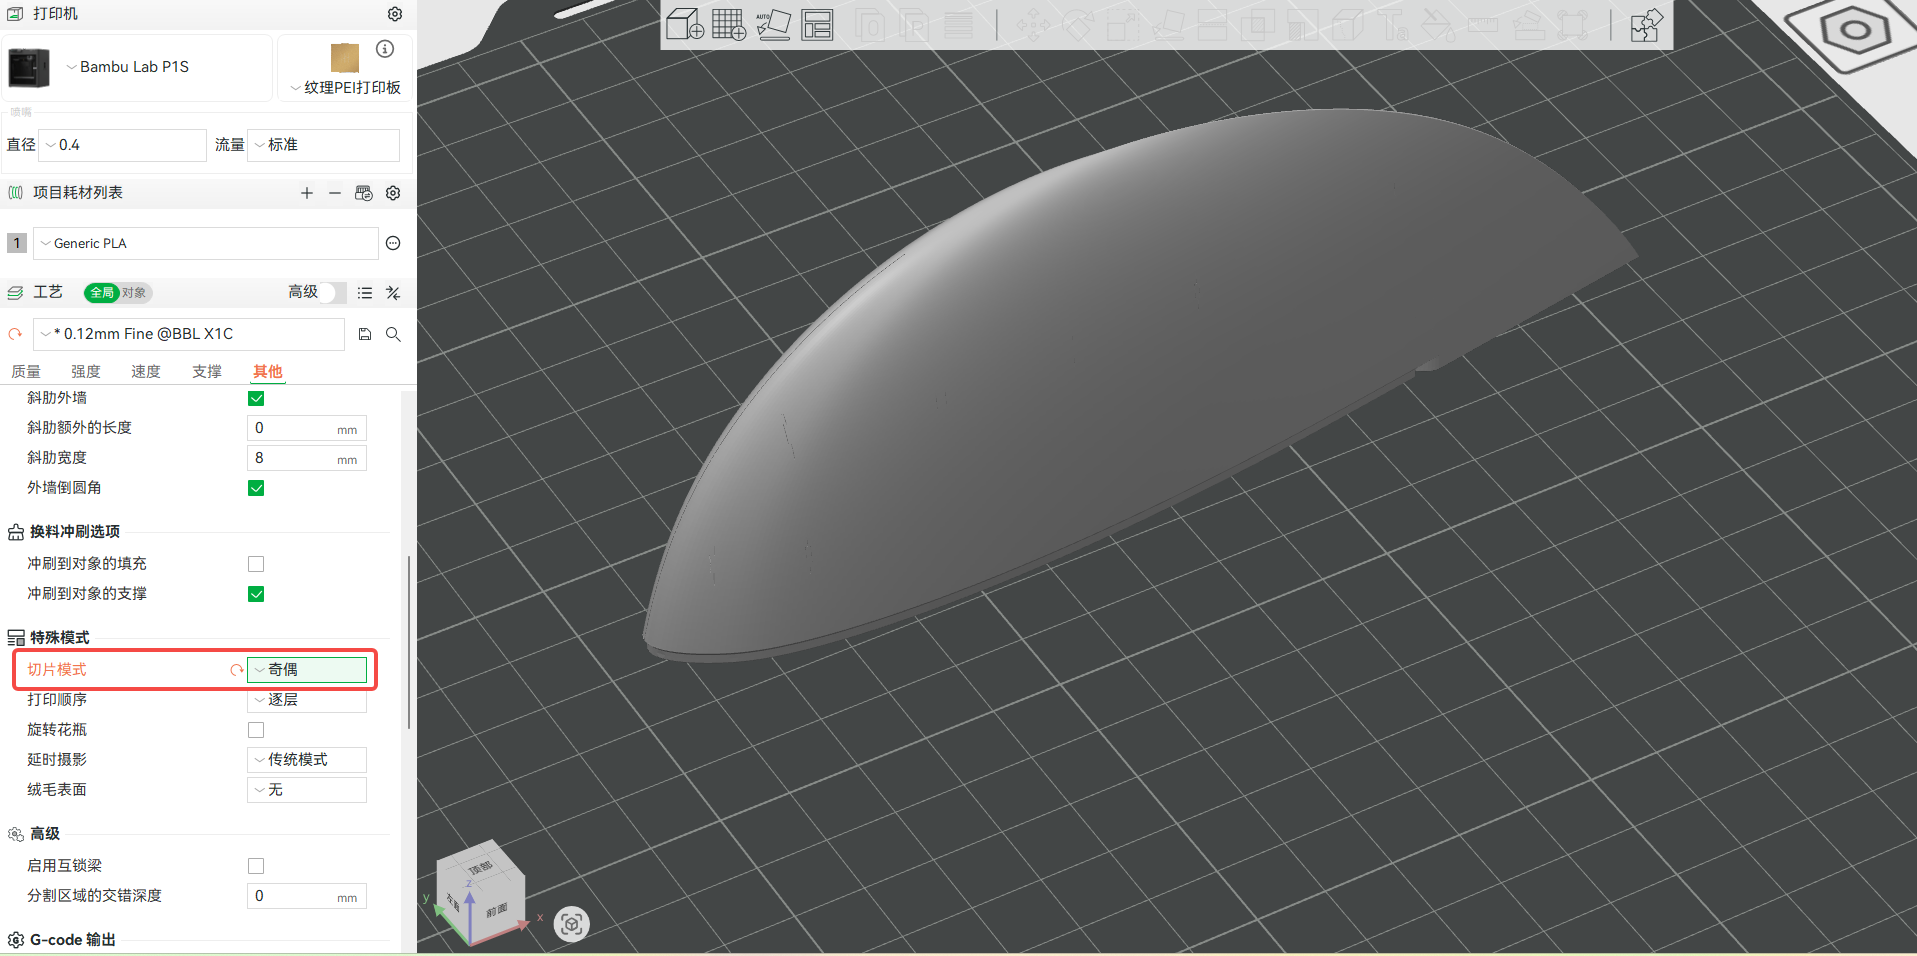Viewport: 1917px width, 956px height.
Task: Open the nozzle 直径 0.4 dropdown
Action: (x=122, y=145)
